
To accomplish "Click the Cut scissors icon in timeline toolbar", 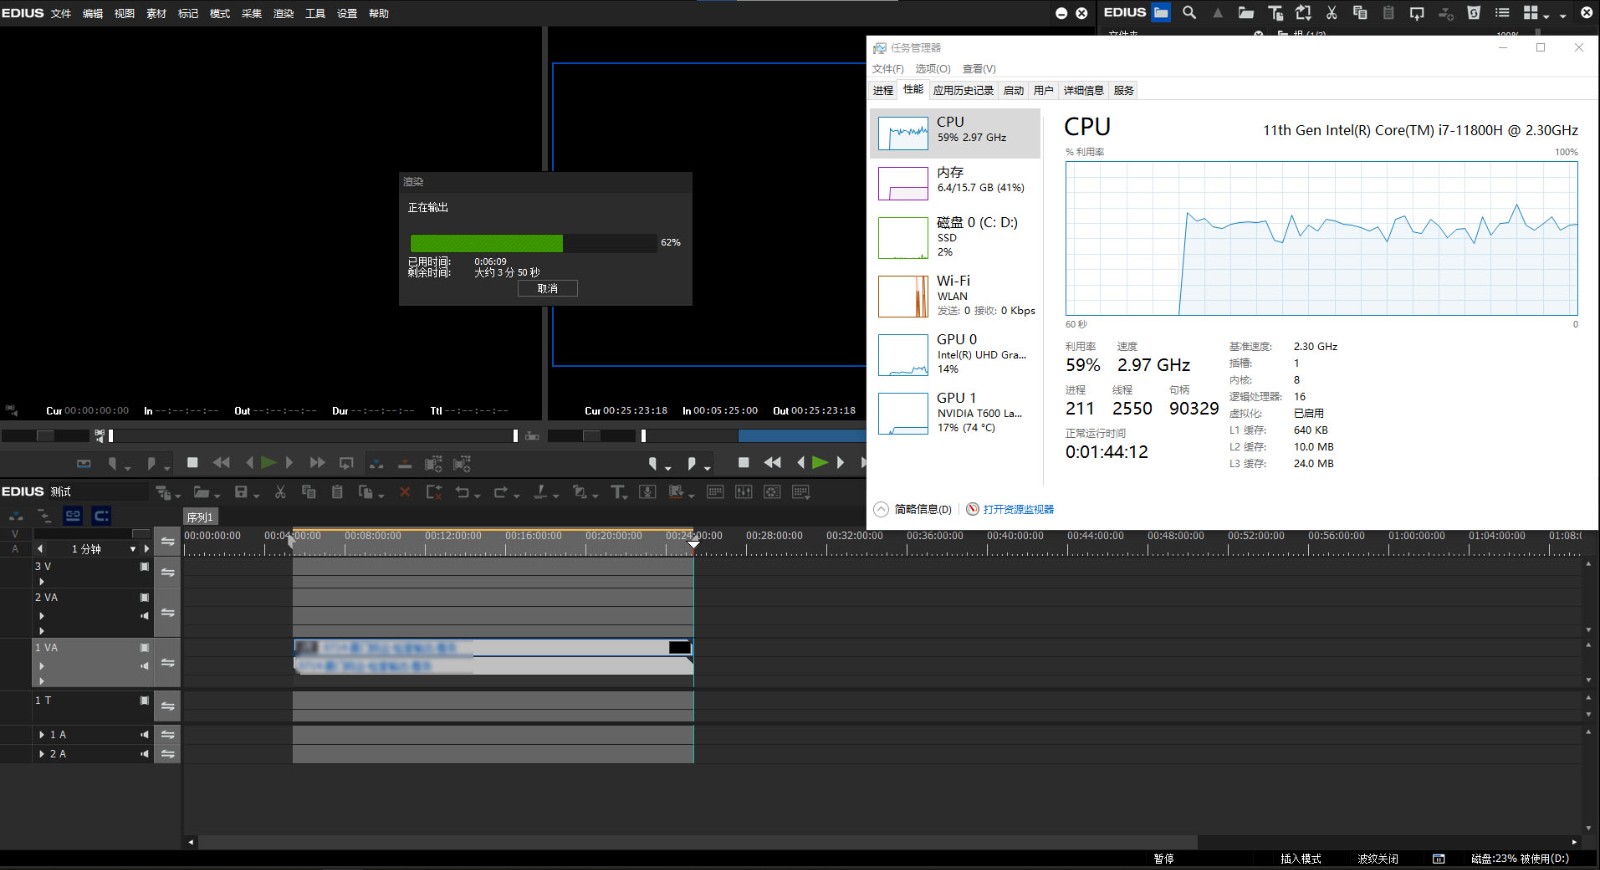I will click(280, 492).
